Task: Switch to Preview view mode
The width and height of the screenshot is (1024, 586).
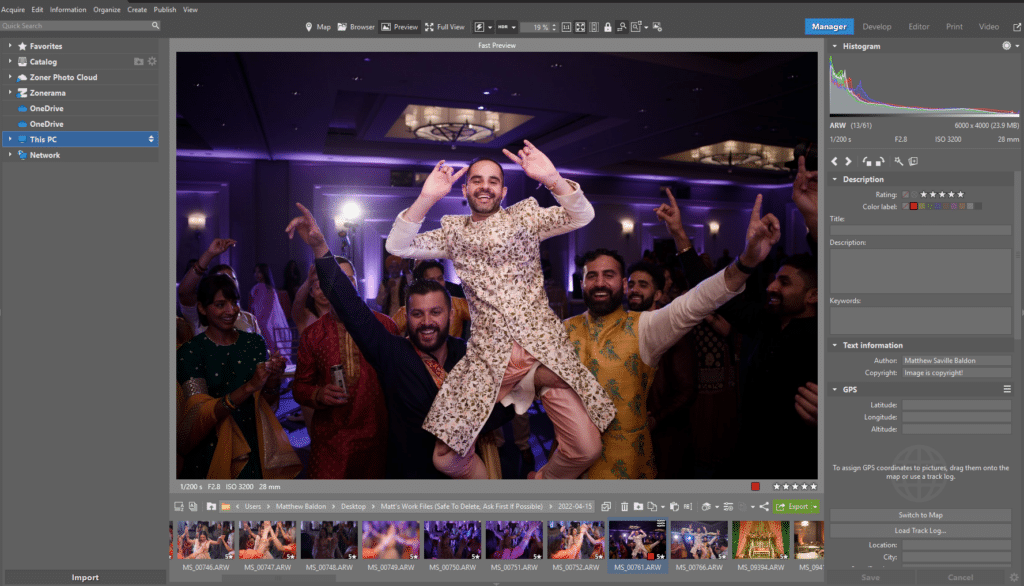Action: point(399,27)
